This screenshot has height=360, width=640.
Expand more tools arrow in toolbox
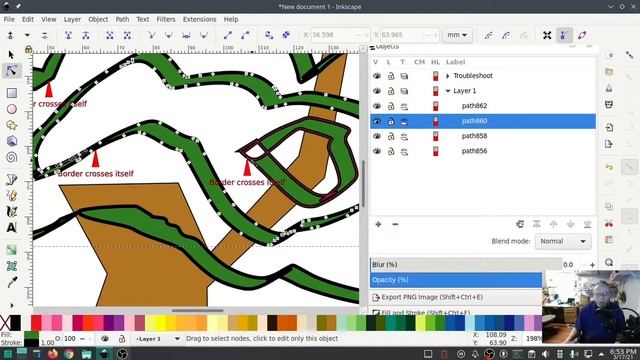click(x=11, y=305)
